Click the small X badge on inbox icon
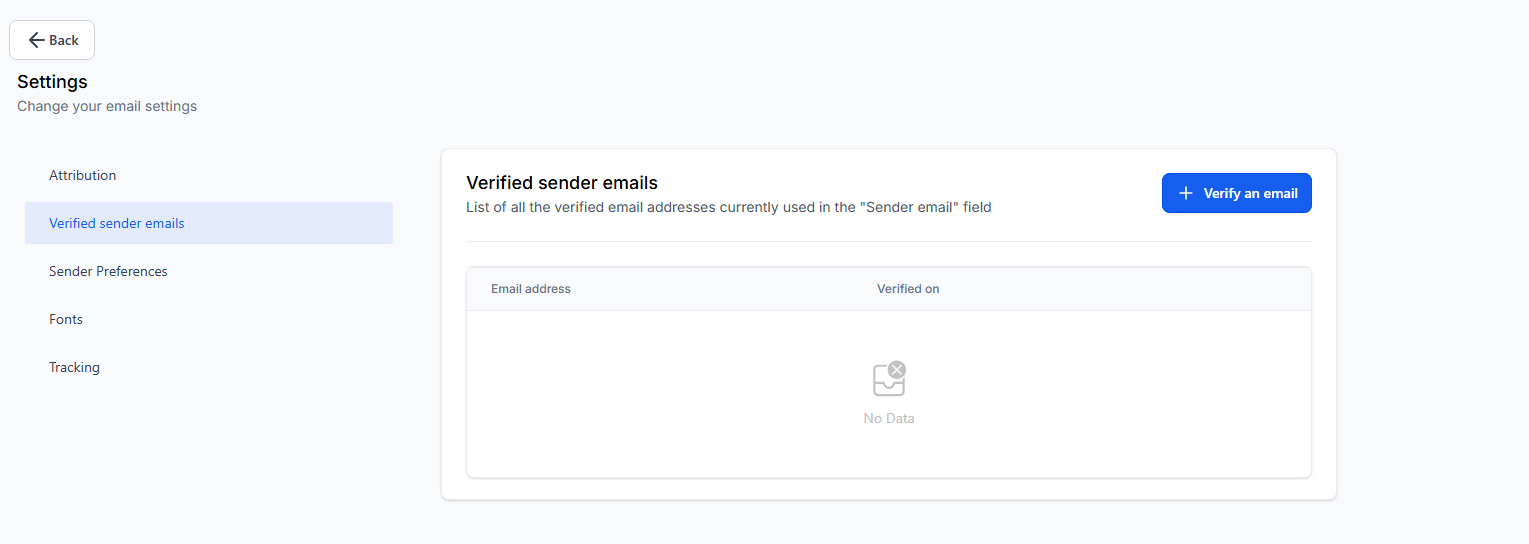This screenshot has height=544, width=1529. tap(897, 369)
